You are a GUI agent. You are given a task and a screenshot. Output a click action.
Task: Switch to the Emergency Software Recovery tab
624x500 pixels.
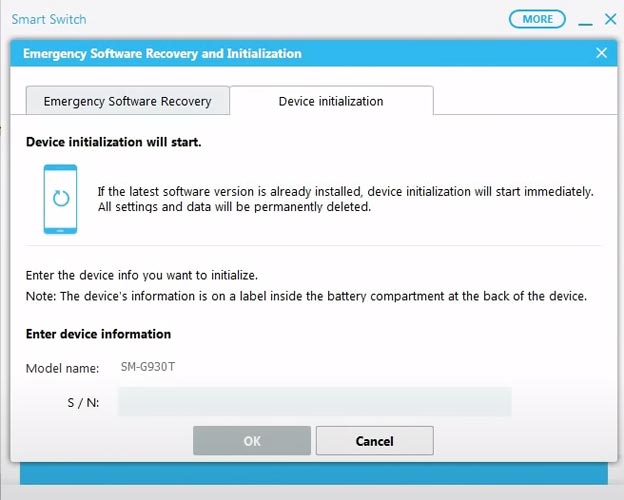click(127, 101)
